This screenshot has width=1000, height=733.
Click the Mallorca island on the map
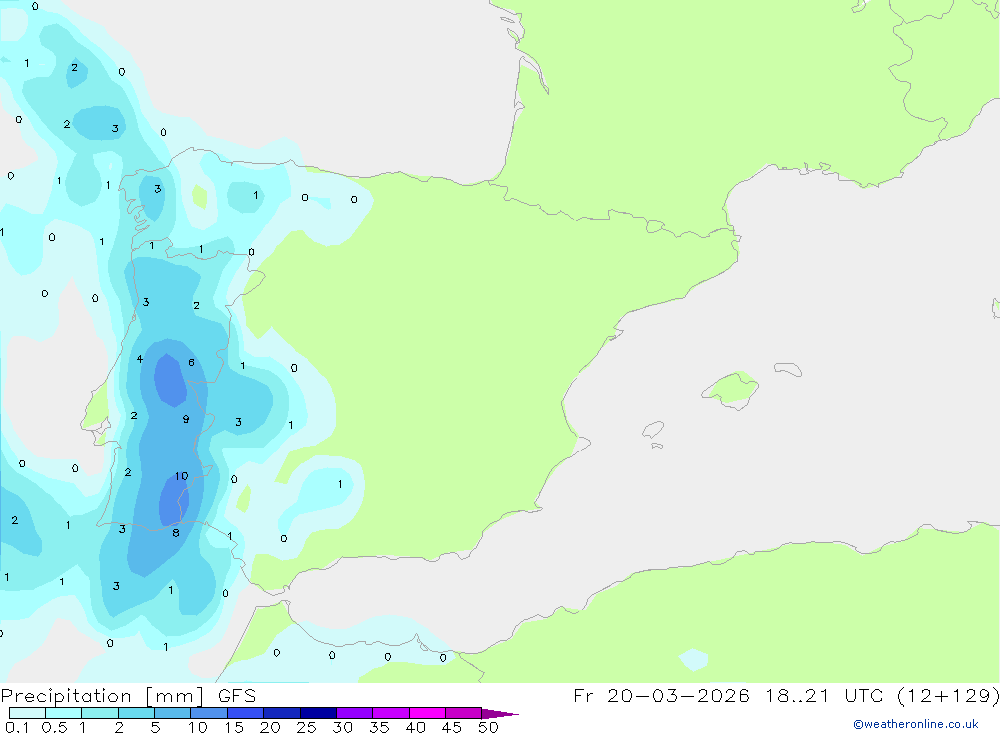pyautogui.click(x=731, y=389)
